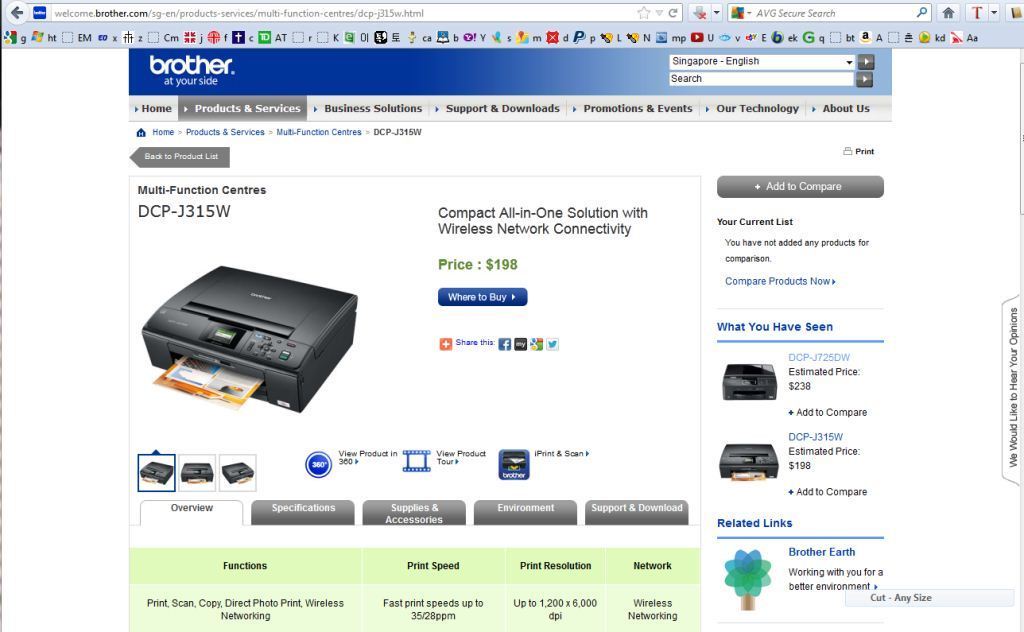The height and width of the screenshot is (632, 1024).
Task: Click the View Product in 360 link
Action: pyautogui.click(x=368, y=457)
